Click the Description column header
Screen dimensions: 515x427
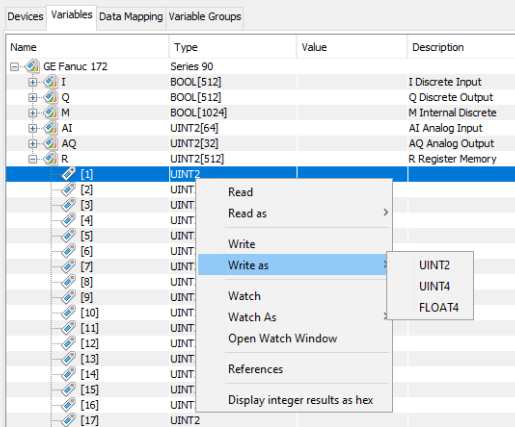(x=461, y=47)
